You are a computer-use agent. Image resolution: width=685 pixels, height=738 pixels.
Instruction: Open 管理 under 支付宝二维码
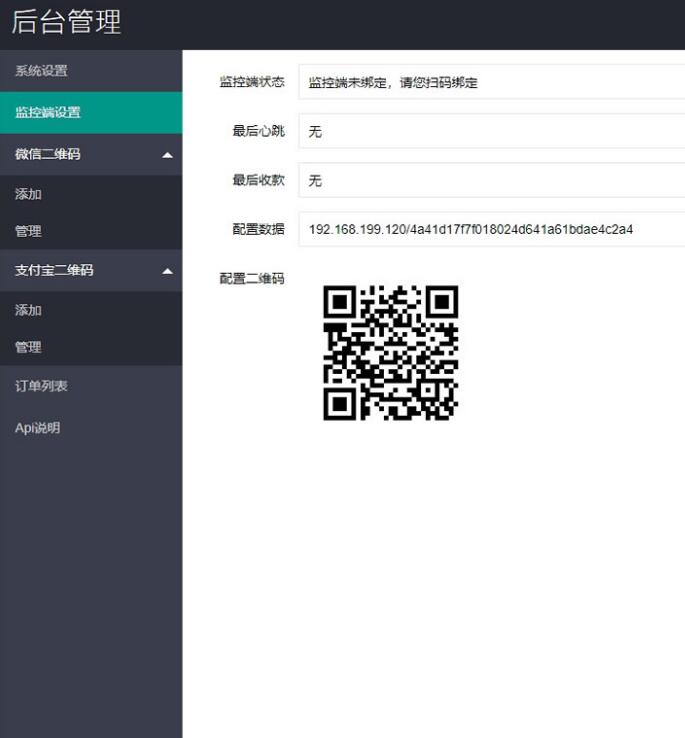(x=91, y=347)
